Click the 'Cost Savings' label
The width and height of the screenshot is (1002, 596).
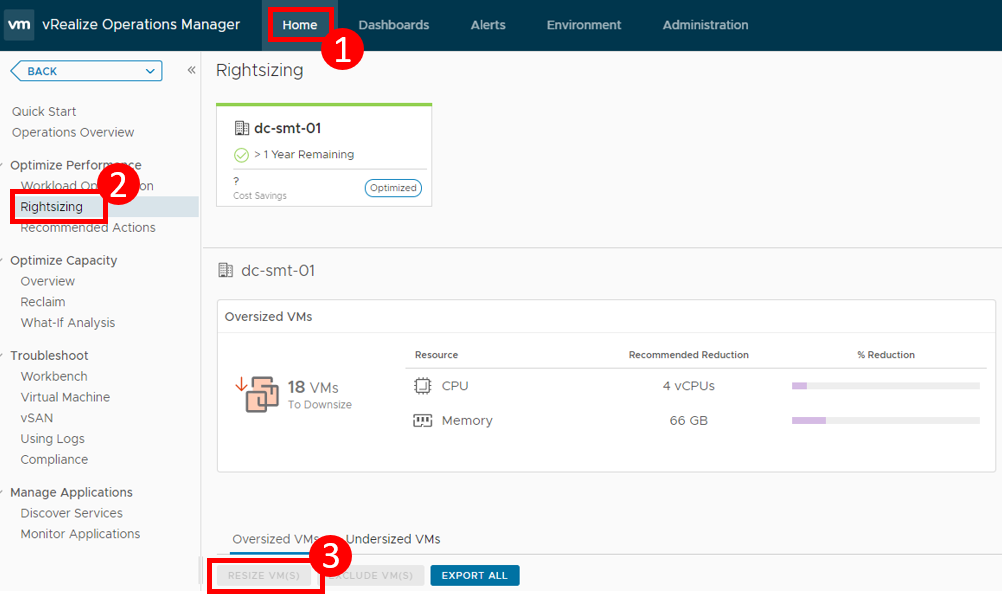click(x=259, y=195)
